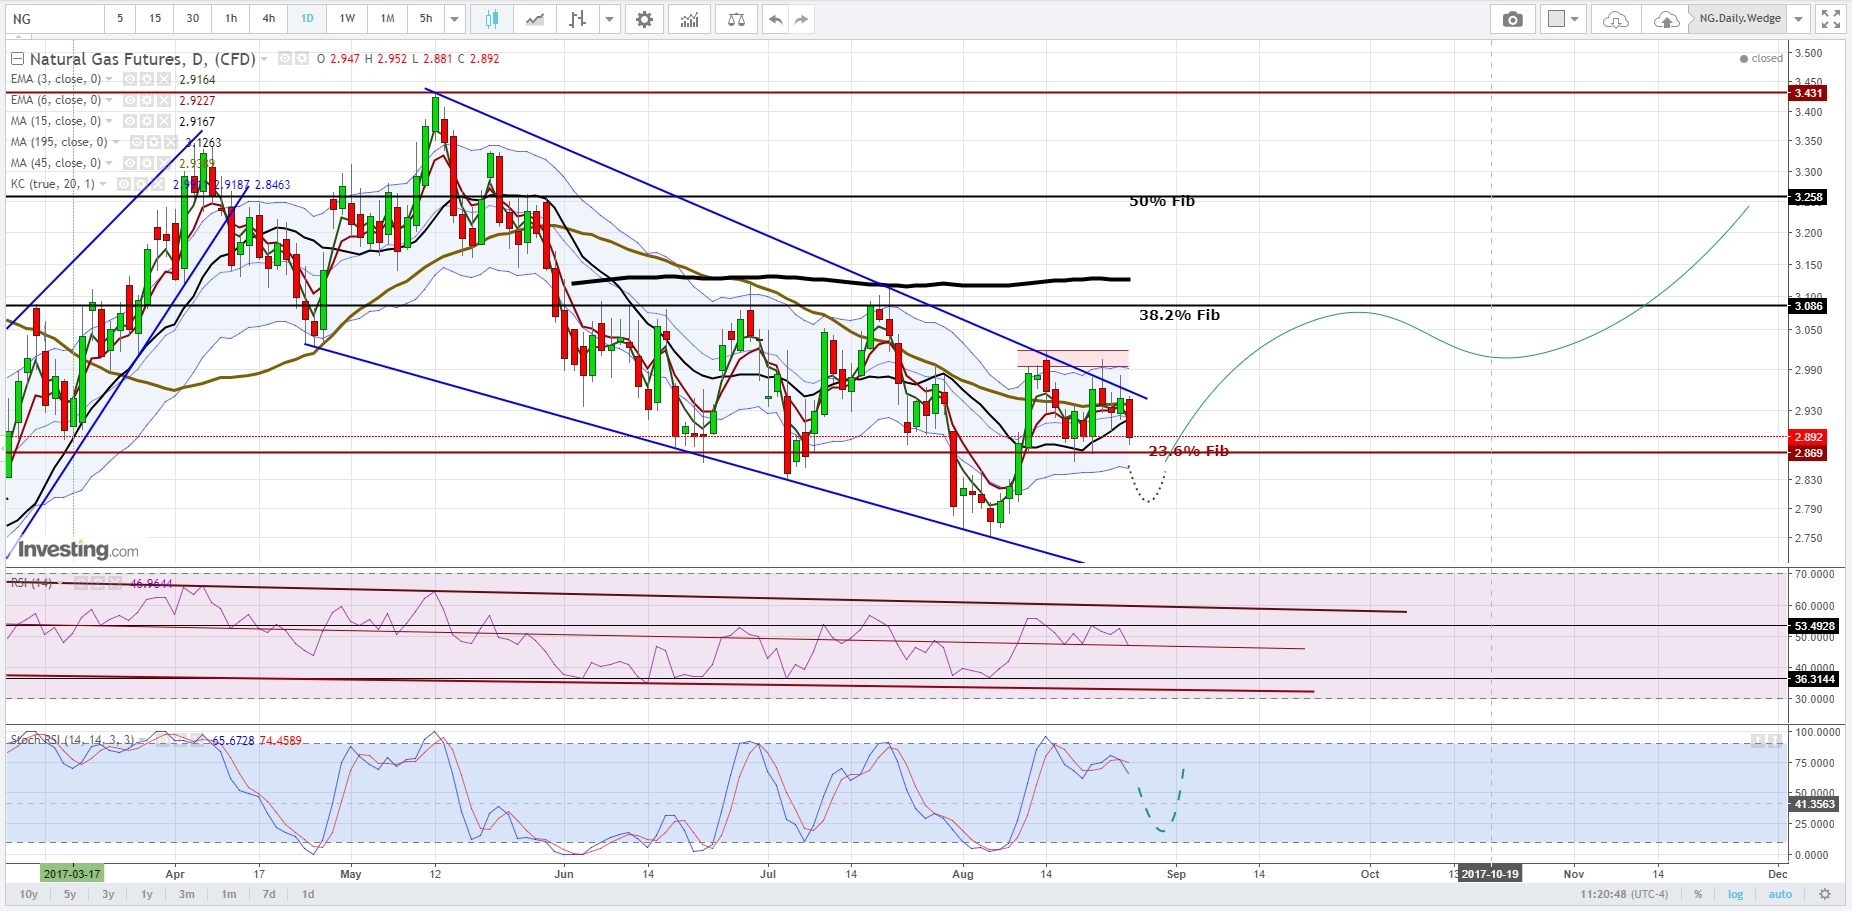This screenshot has width=1852, height=911.
Task: Open the indicators panel icon
Action: coord(690,19)
